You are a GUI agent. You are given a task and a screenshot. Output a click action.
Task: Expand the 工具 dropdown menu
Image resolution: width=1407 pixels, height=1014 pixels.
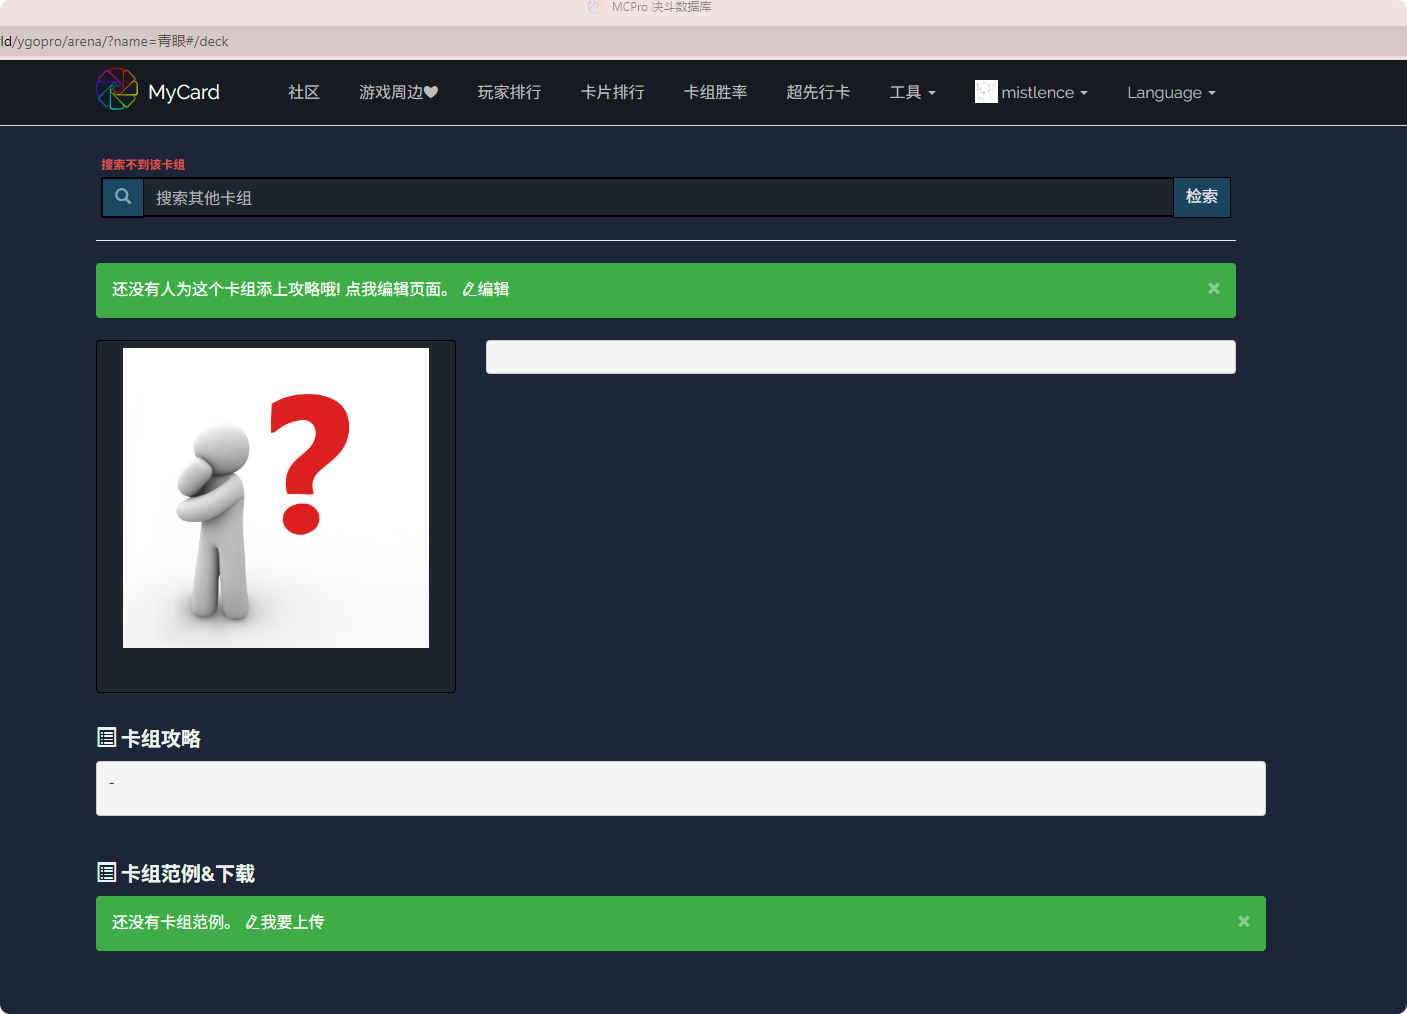[x=913, y=92]
